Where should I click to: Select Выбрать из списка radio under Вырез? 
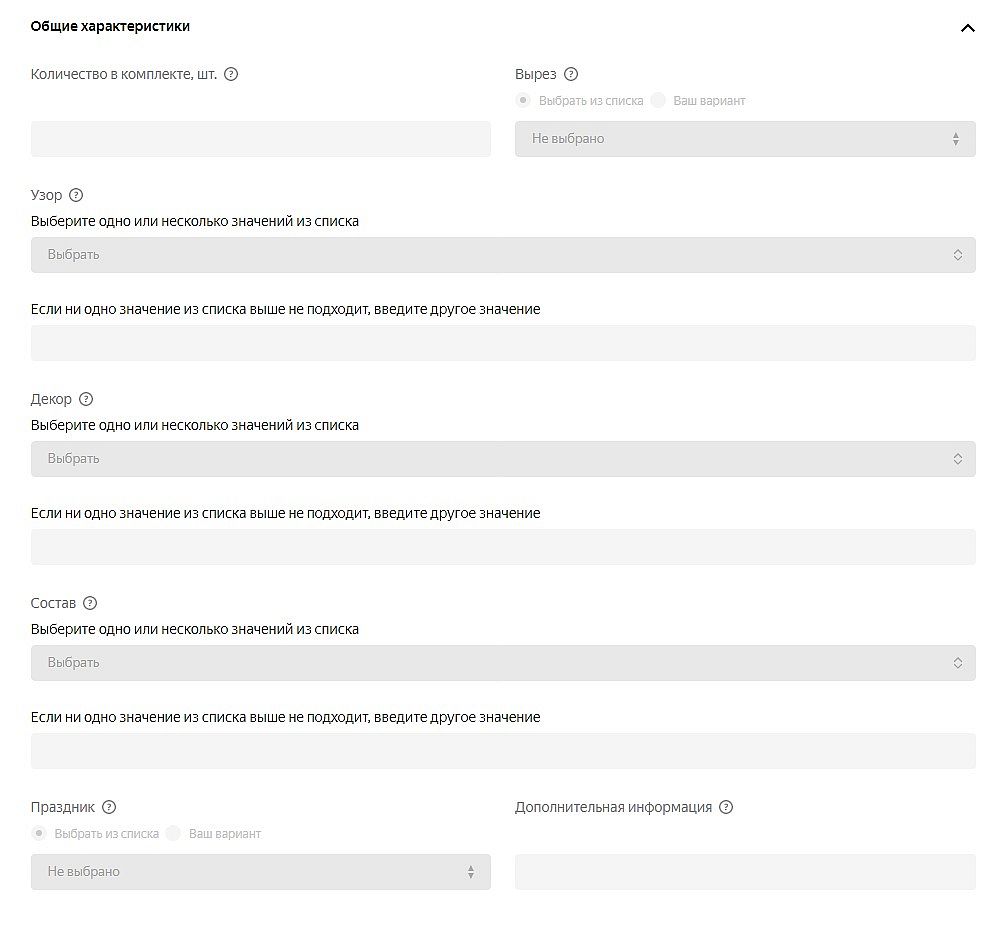523,100
